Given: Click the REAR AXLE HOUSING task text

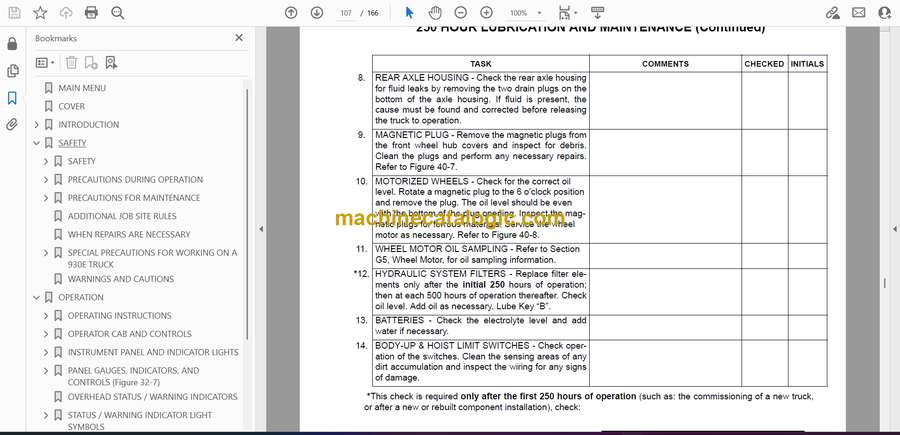Looking at the screenshot, I should [x=480, y=99].
